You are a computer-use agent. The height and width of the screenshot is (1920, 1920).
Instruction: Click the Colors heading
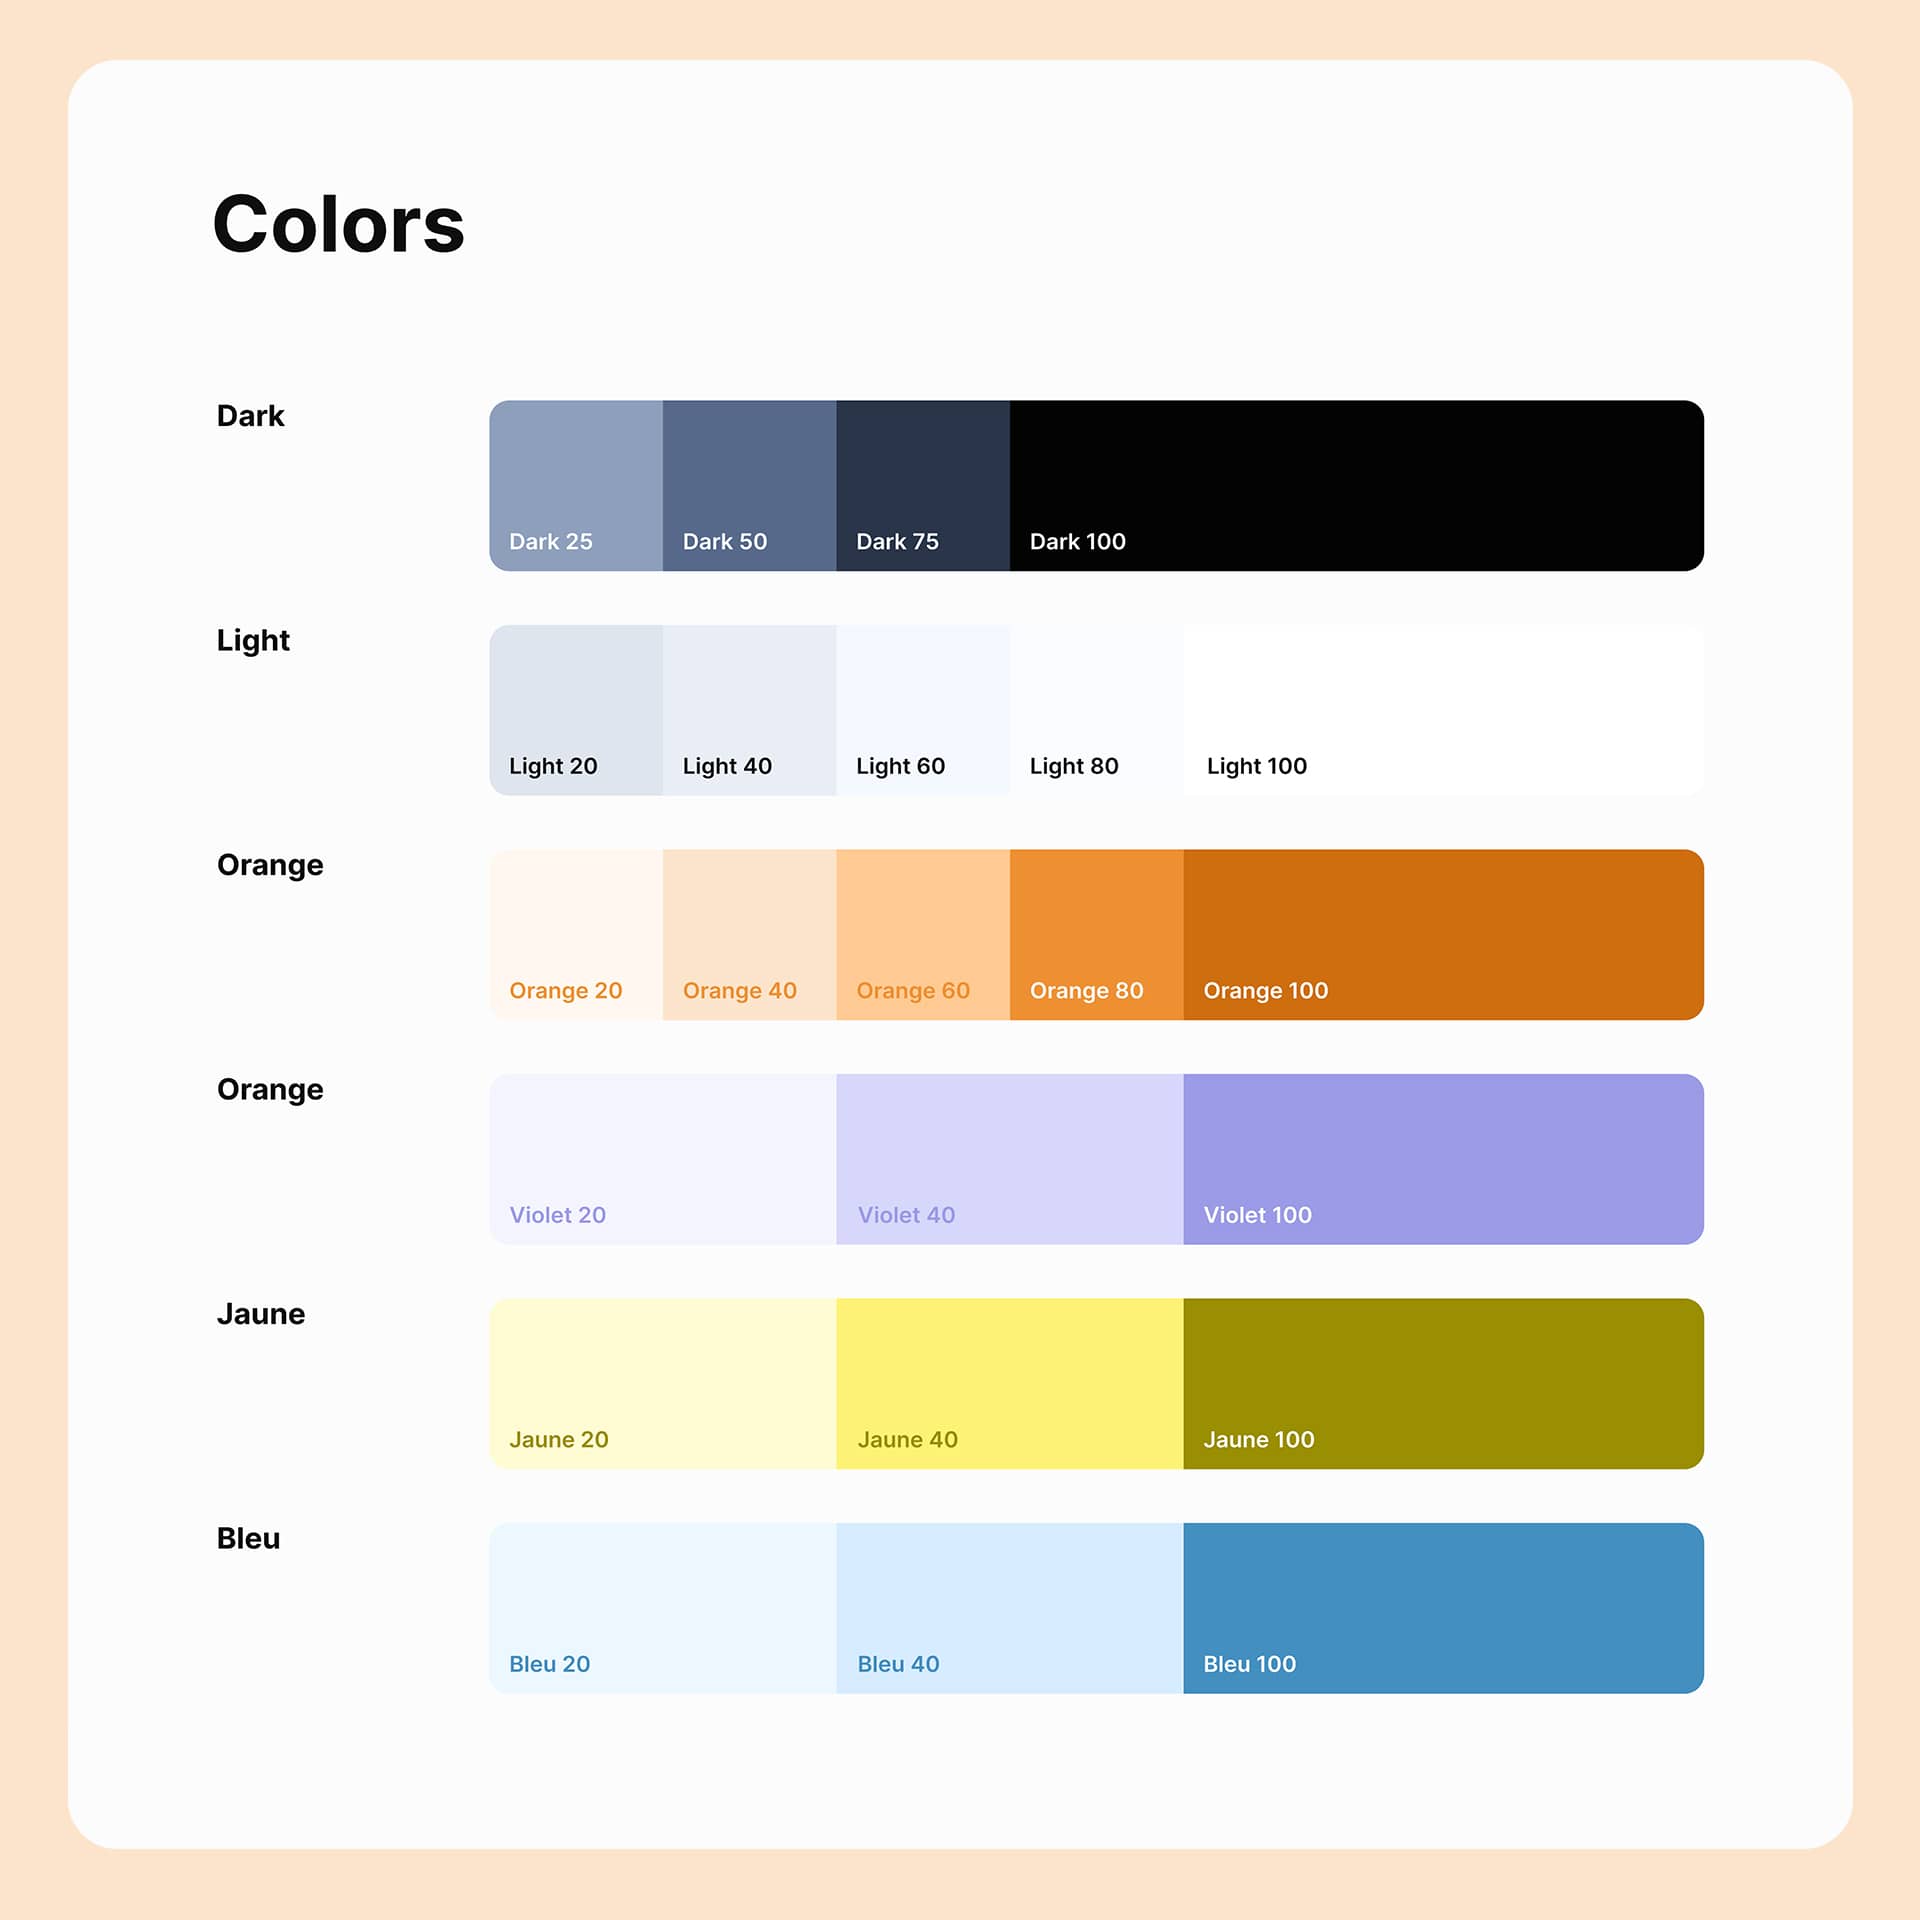pos(339,224)
